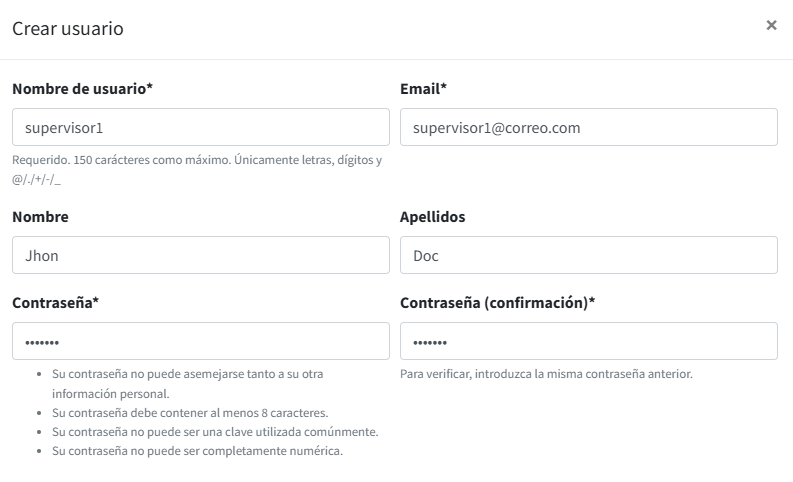Viewport: 793px width, 482px height.
Task: Select the Nombre field with Jhon
Action: [200, 255]
